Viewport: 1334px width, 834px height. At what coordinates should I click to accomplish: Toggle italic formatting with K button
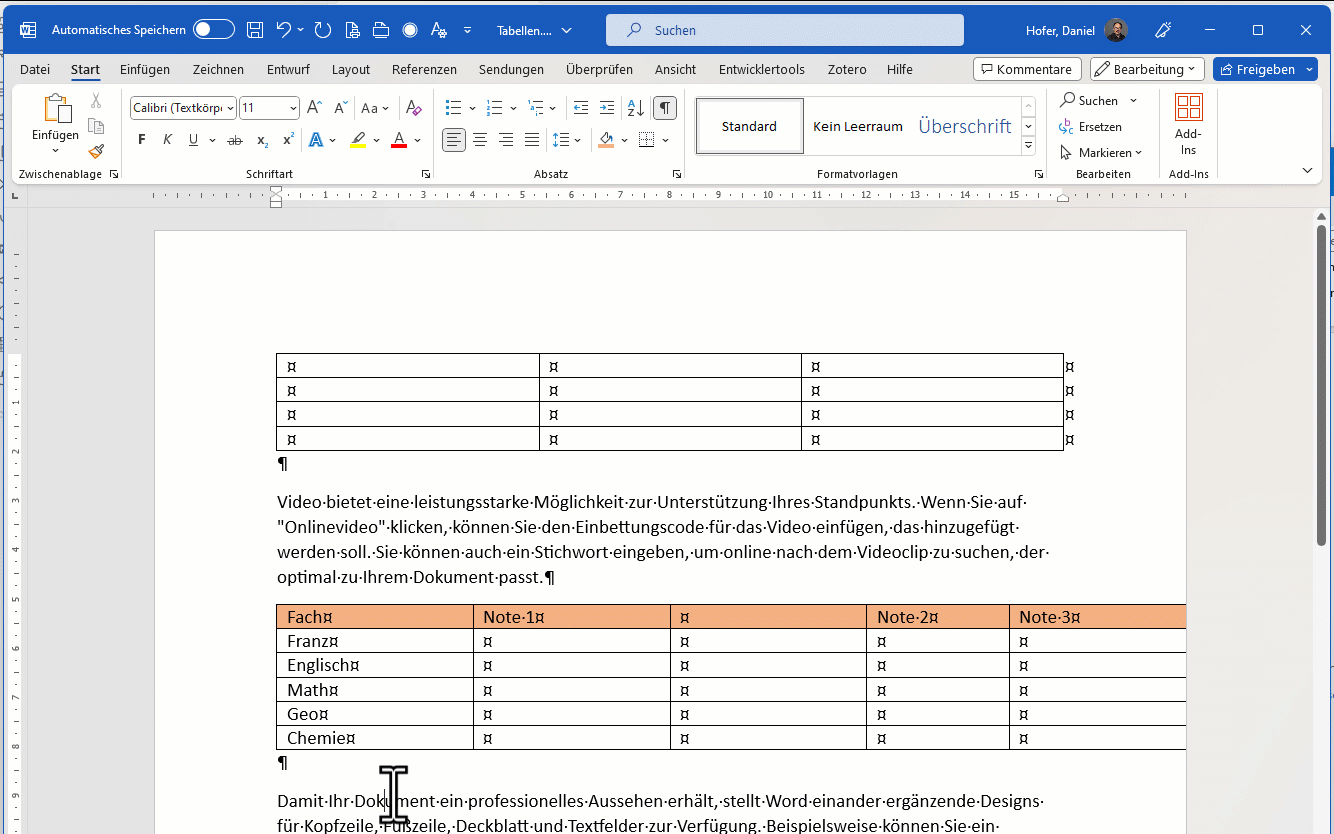pyautogui.click(x=168, y=140)
